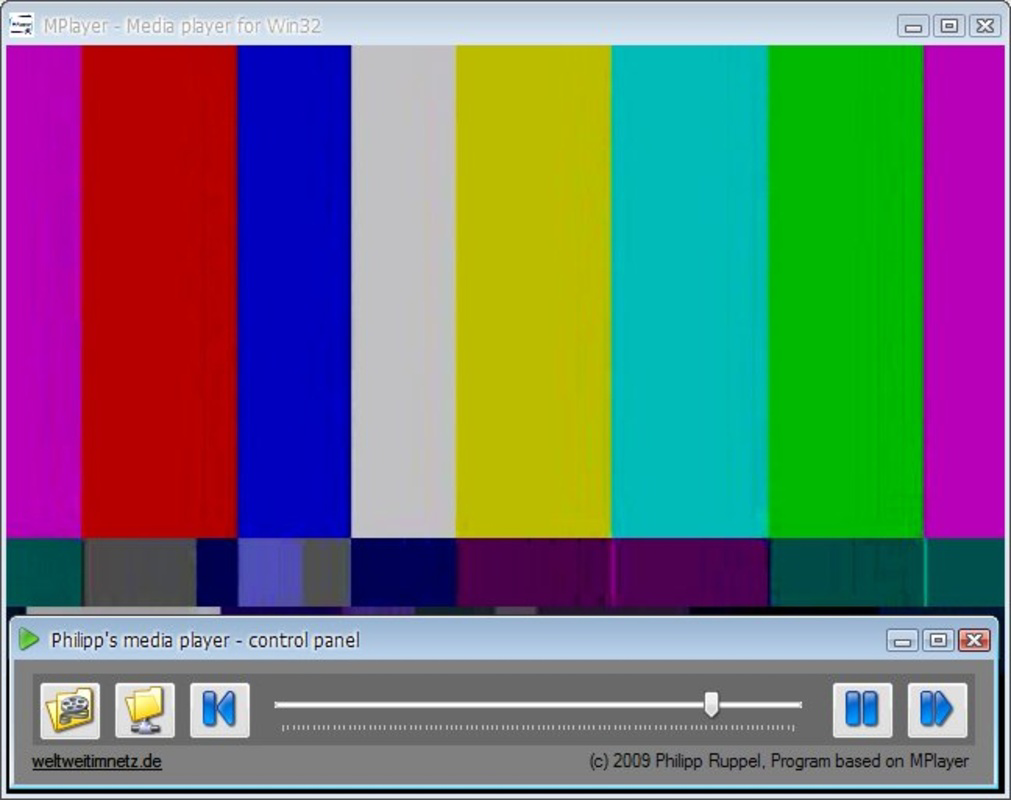Screen dimensions: 1011x800
Task: Minimize the MPlayer video window
Action: click(x=913, y=26)
